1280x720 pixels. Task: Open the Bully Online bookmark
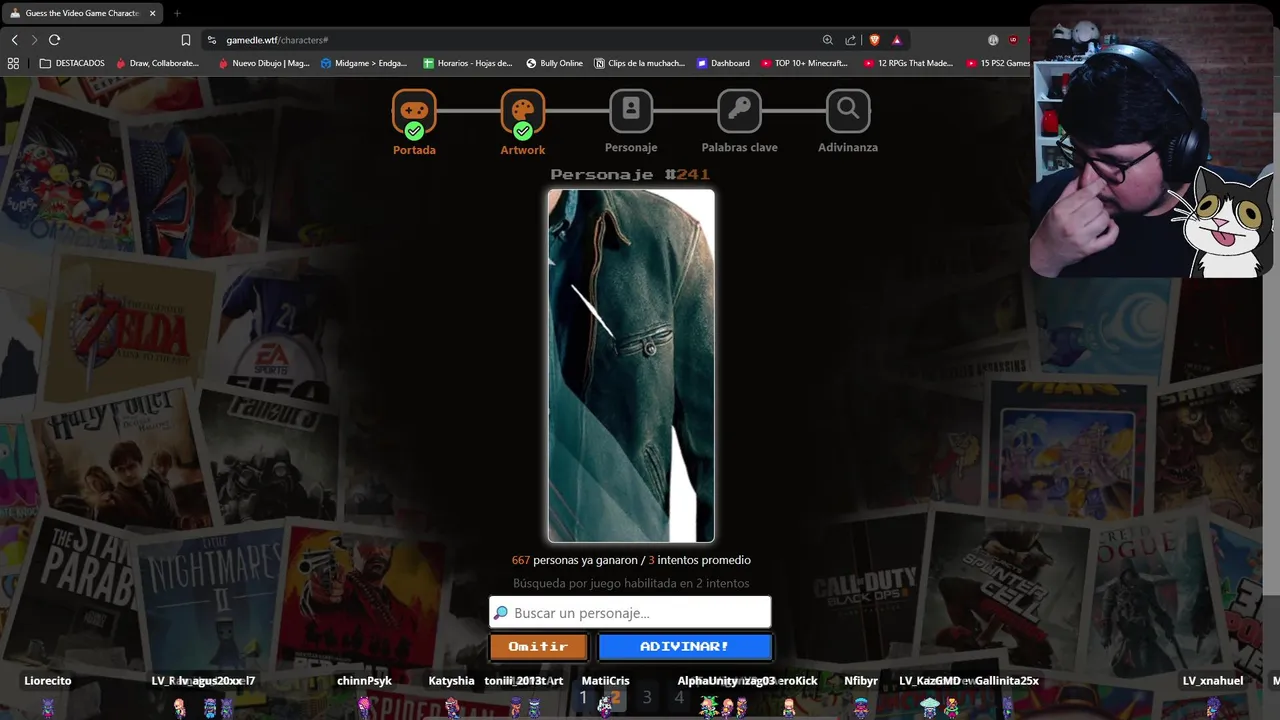pos(554,63)
